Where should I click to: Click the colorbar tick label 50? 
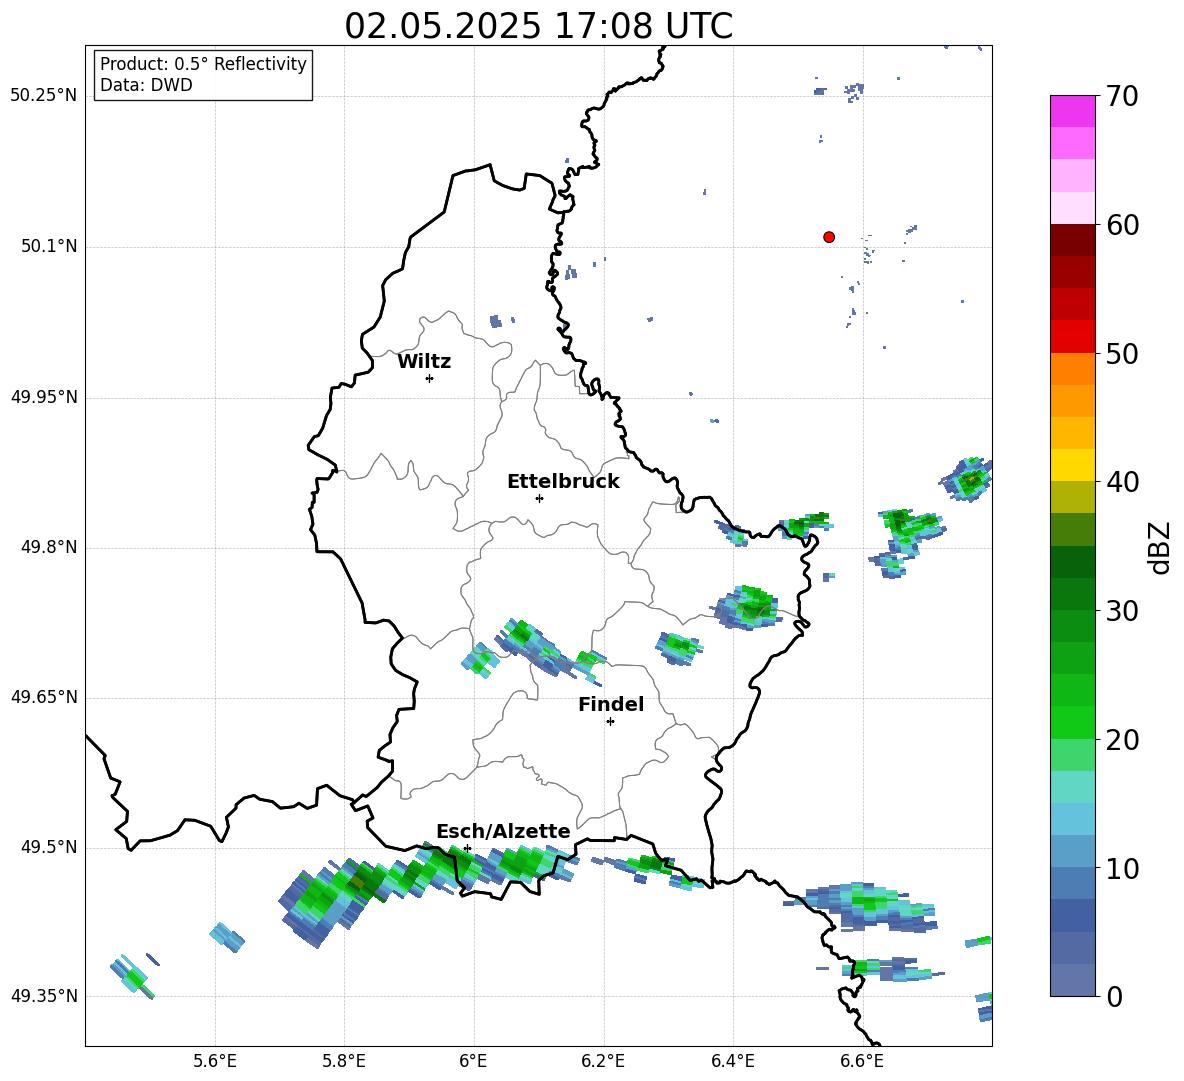[1122, 354]
